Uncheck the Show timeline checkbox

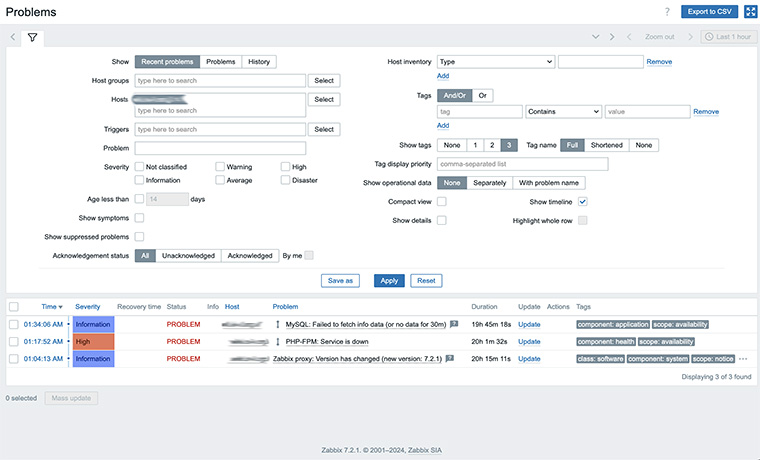(x=583, y=202)
